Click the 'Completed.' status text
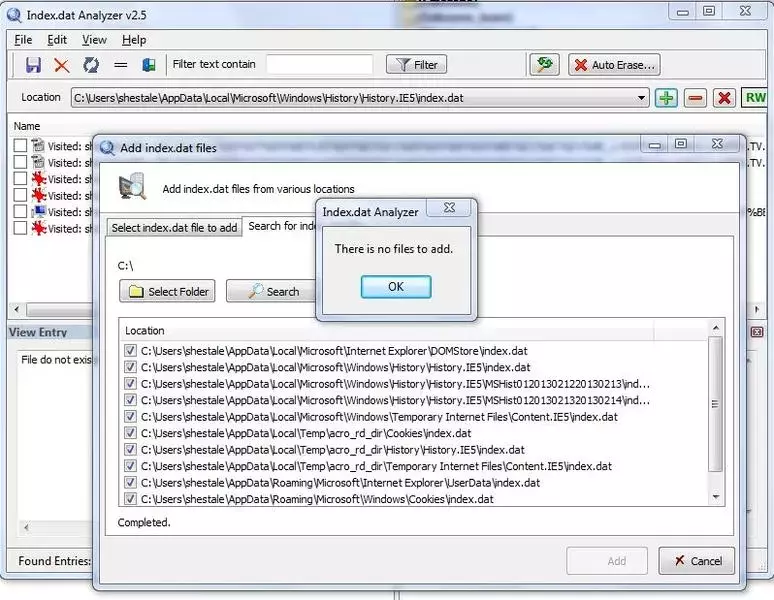 (144, 522)
